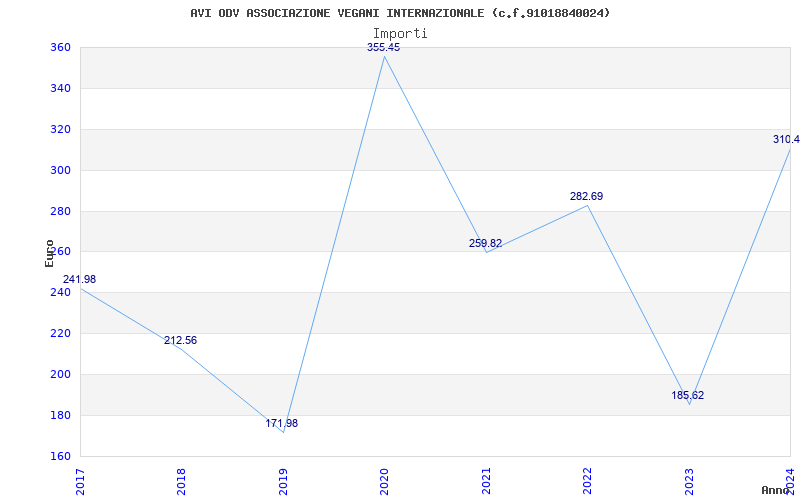This screenshot has height=500, width=800.
Task: Select the 355.45 data label
Action: point(384,47)
